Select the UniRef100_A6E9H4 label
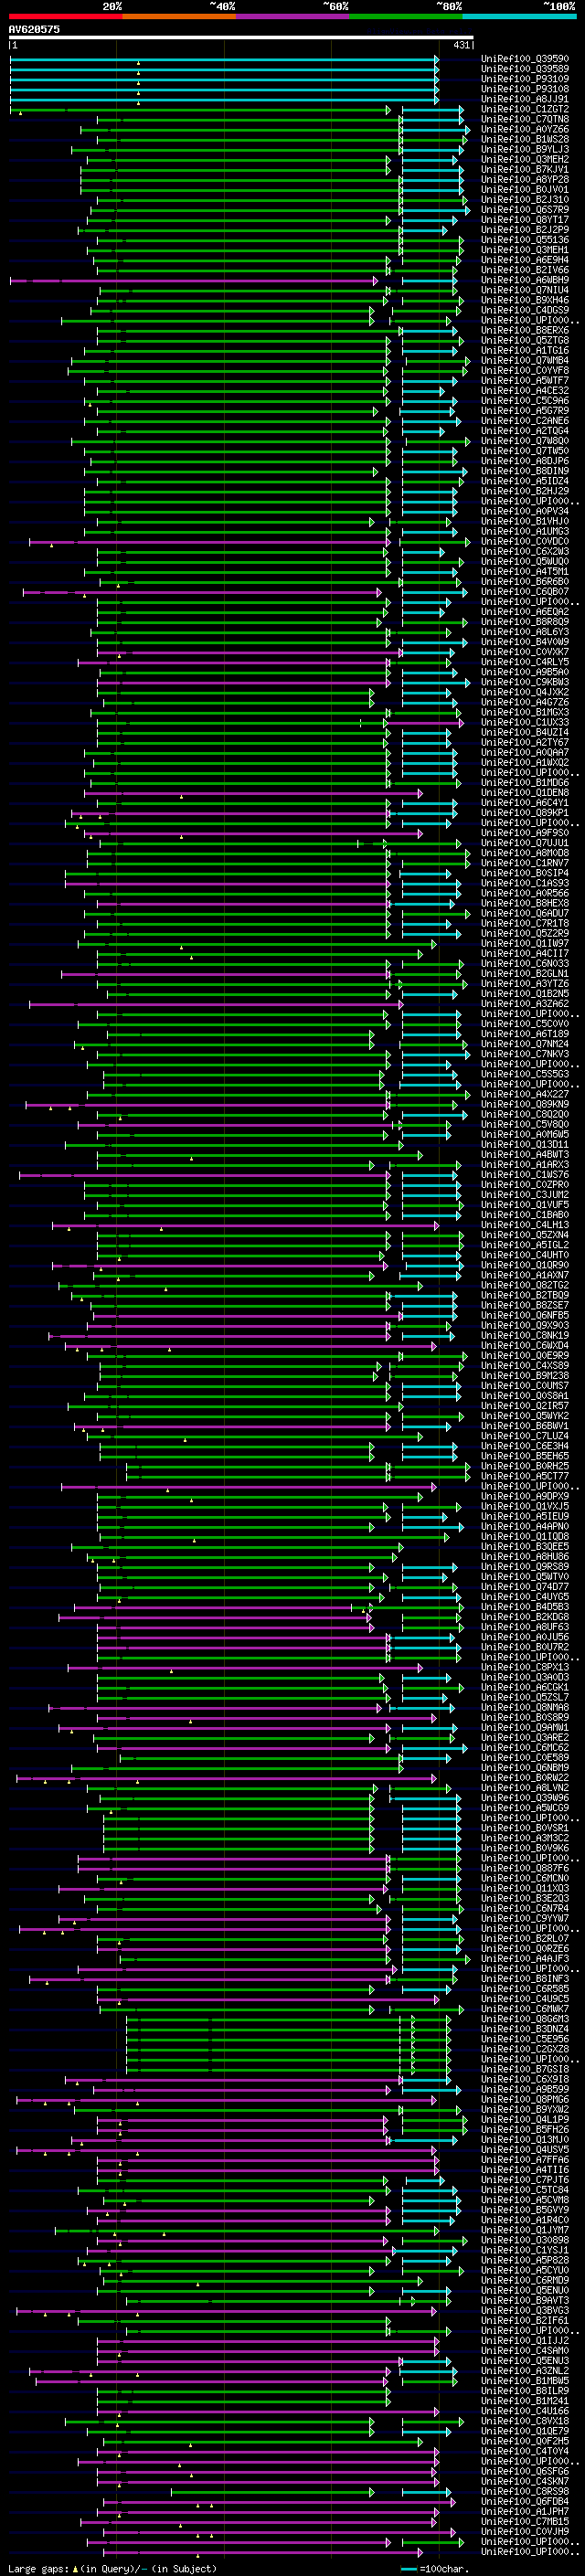 click(x=525, y=260)
